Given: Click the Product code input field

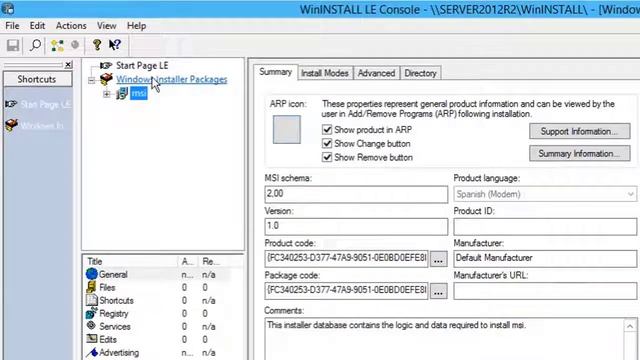Looking at the screenshot, I should (x=346, y=259).
